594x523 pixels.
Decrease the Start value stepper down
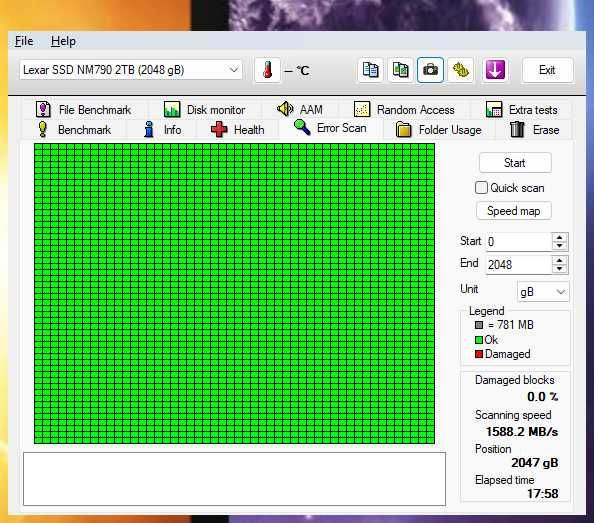(560, 245)
